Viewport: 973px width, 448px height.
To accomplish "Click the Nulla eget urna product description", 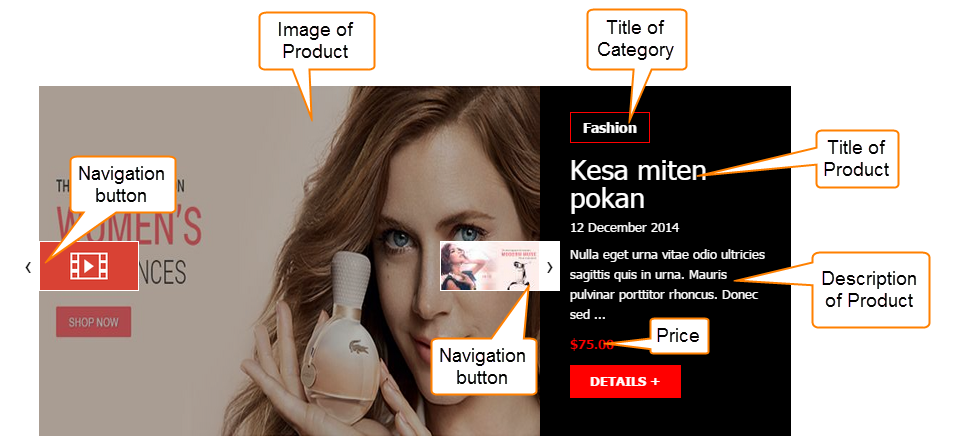I will [667, 284].
